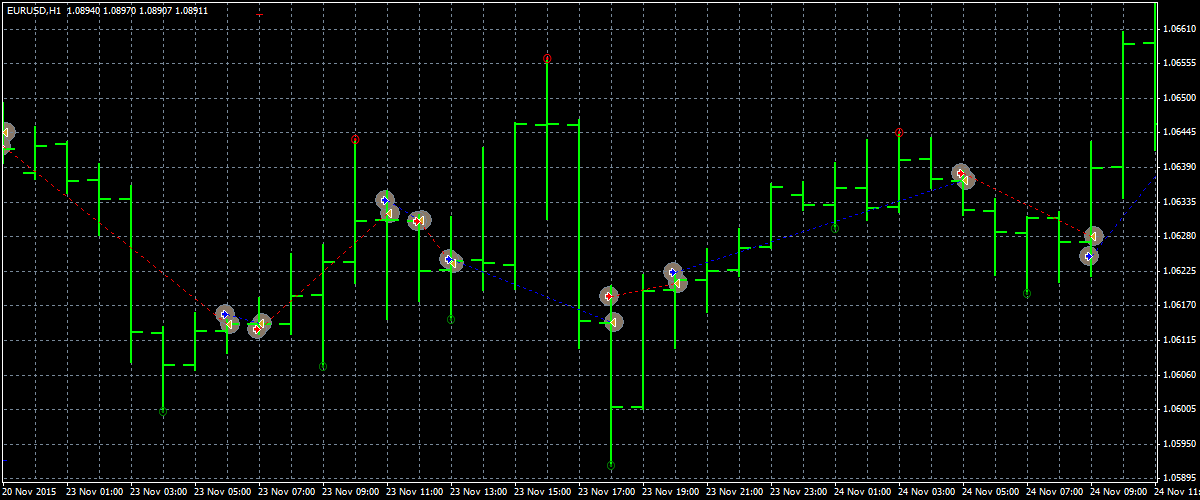Click the 23 Nov 23:00 time label
Image resolution: width=1200 pixels, height=500 pixels.
[x=798, y=492]
